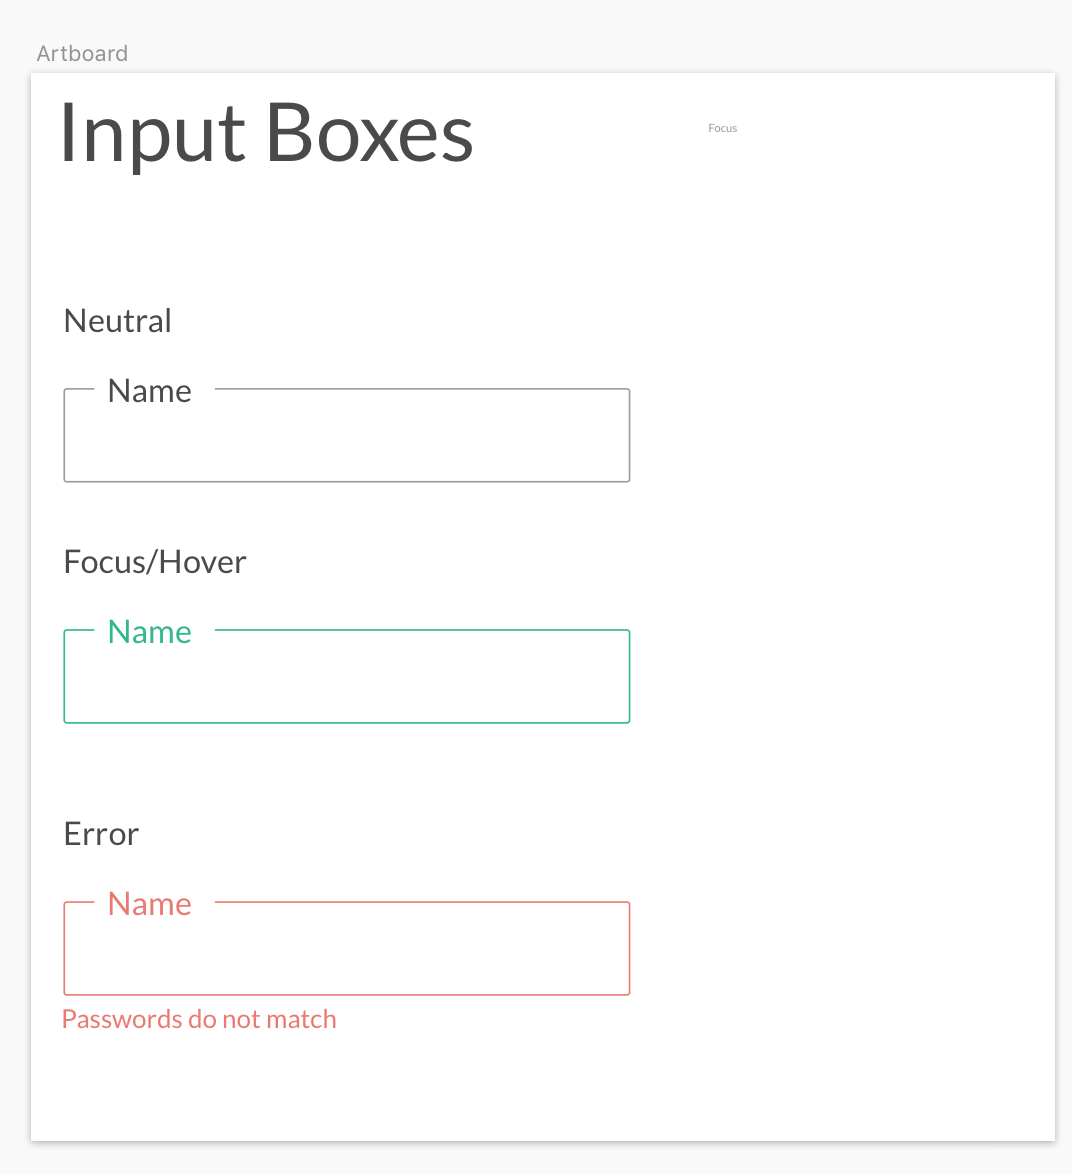Select the "Focus/Hover" section heading

pos(154,561)
